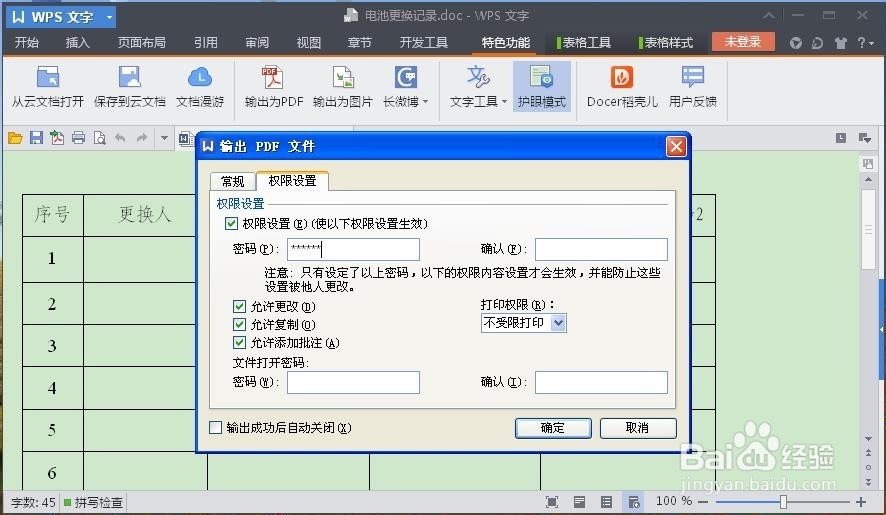This screenshot has height=515, width=886.
Task: Export as PDF (输出为PDF) ribbon icon
Action: point(273,86)
